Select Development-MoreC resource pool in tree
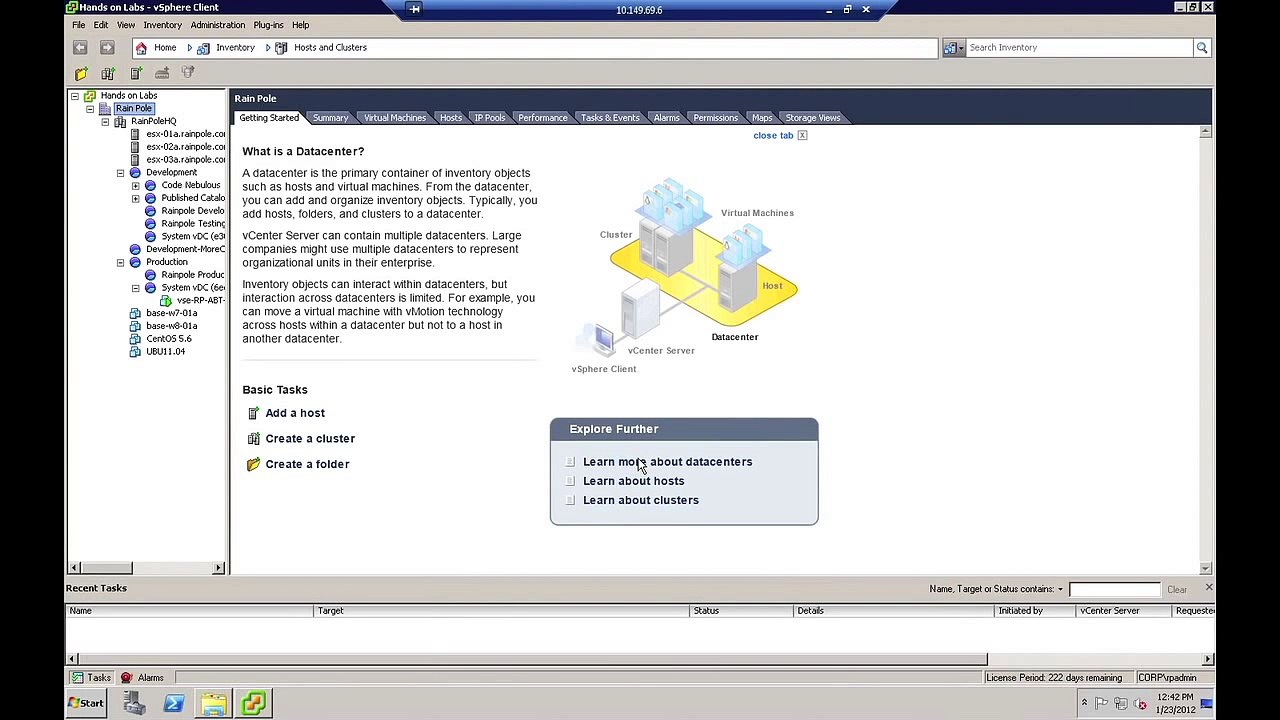Image resolution: width=1280 pixels, height=720 pixels. 185,249
